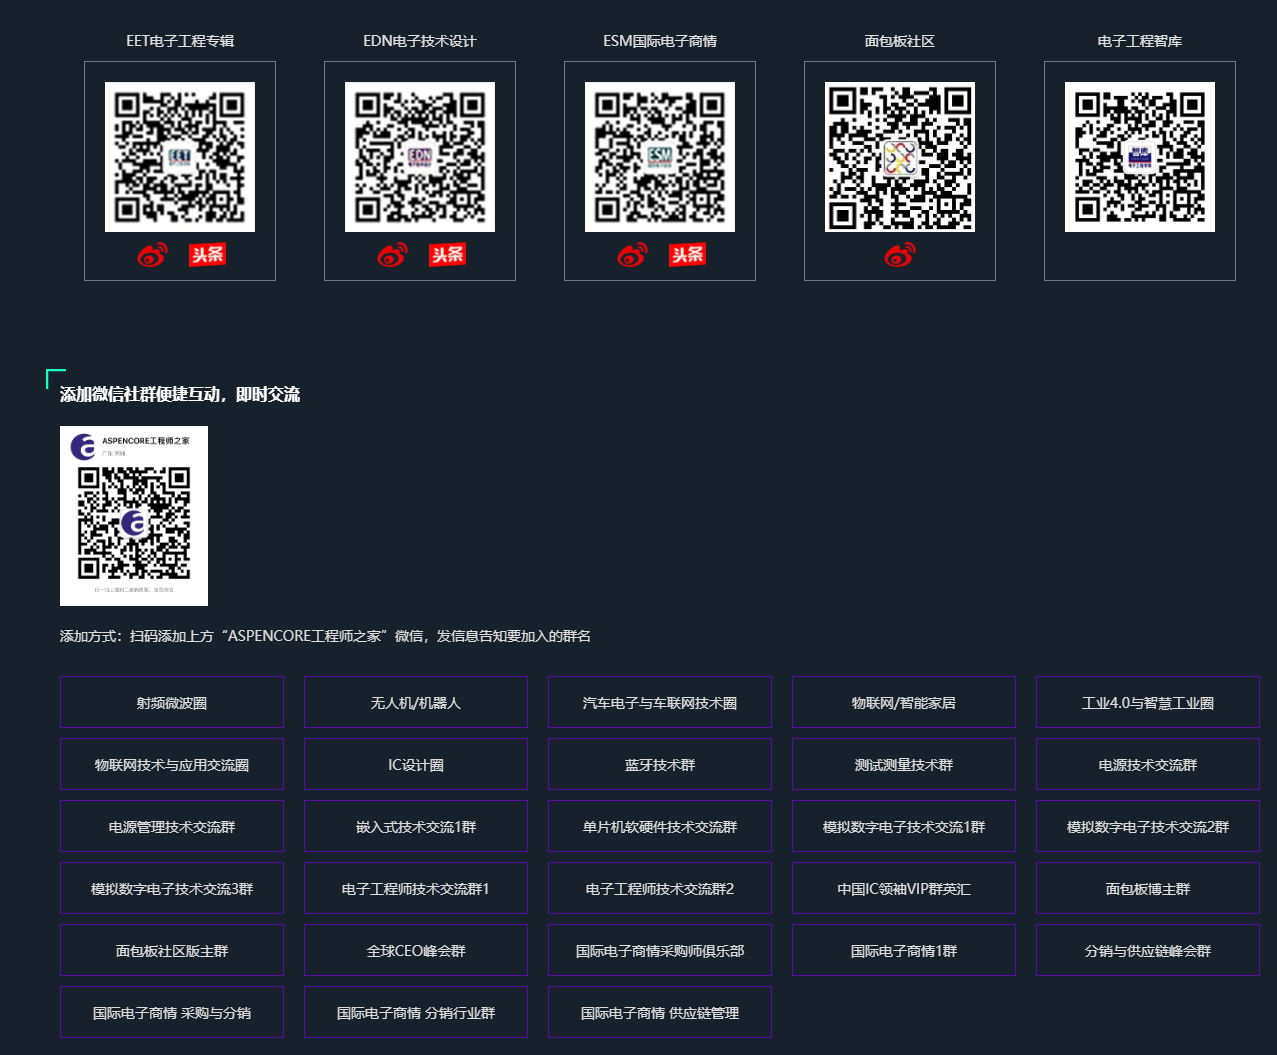Select 模拟数字电子技术交流3群
Viewport: 1277px width, 1055px height.
click(172, 888)
